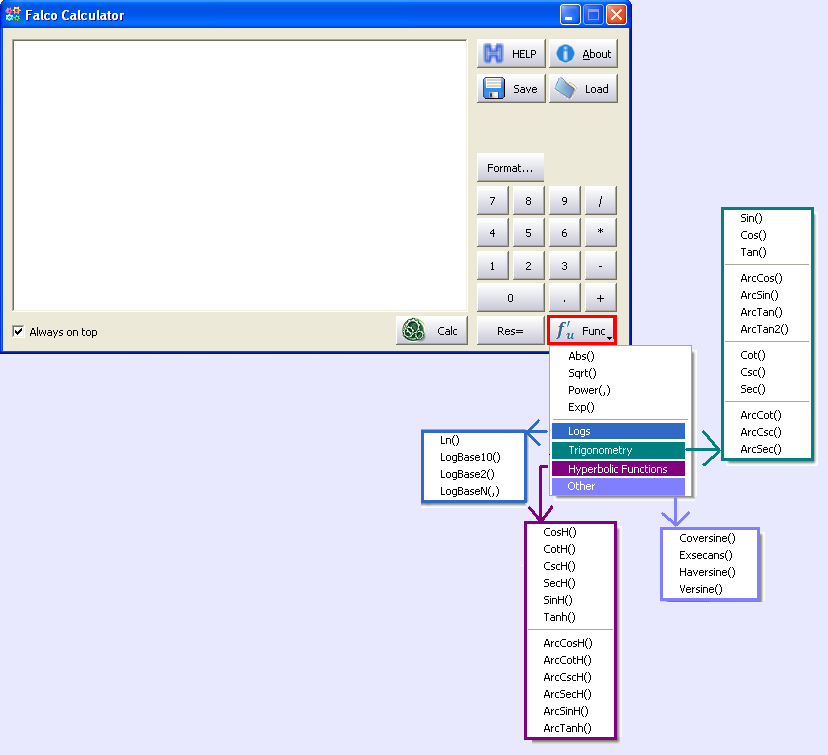Pick Coversine() from the Other list

pos(707,538)
